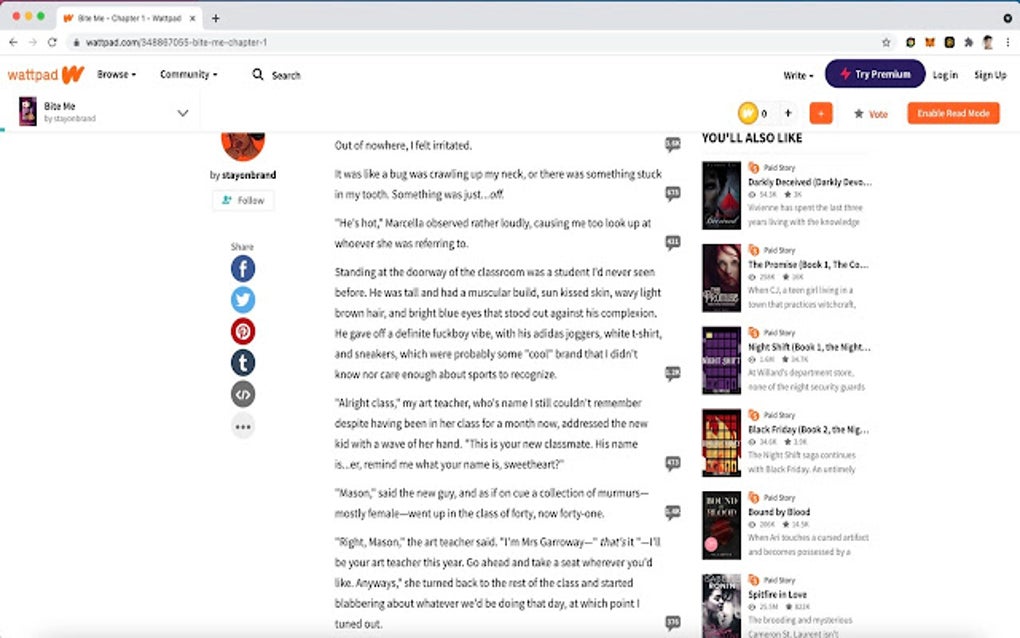Open the Write dropdown
The image size is (1020, 638).
pos(798,75)
